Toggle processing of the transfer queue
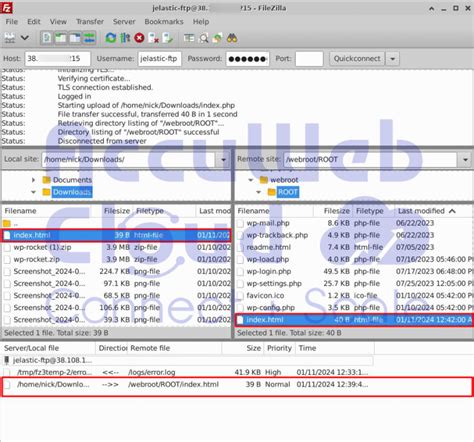 point(125,38)
